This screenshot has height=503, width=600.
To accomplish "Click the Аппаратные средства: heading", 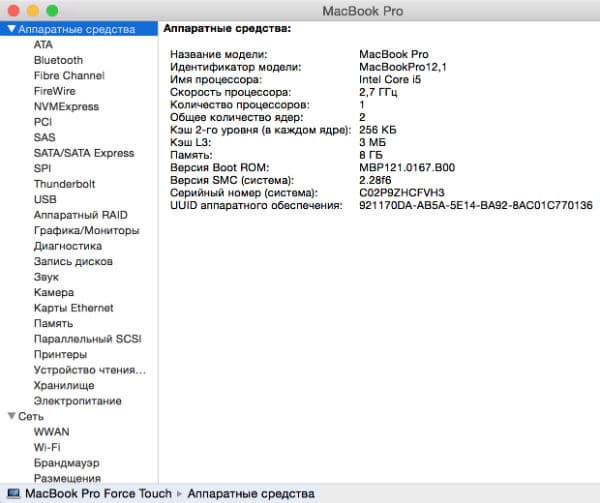I will click(x=227, y=28).
